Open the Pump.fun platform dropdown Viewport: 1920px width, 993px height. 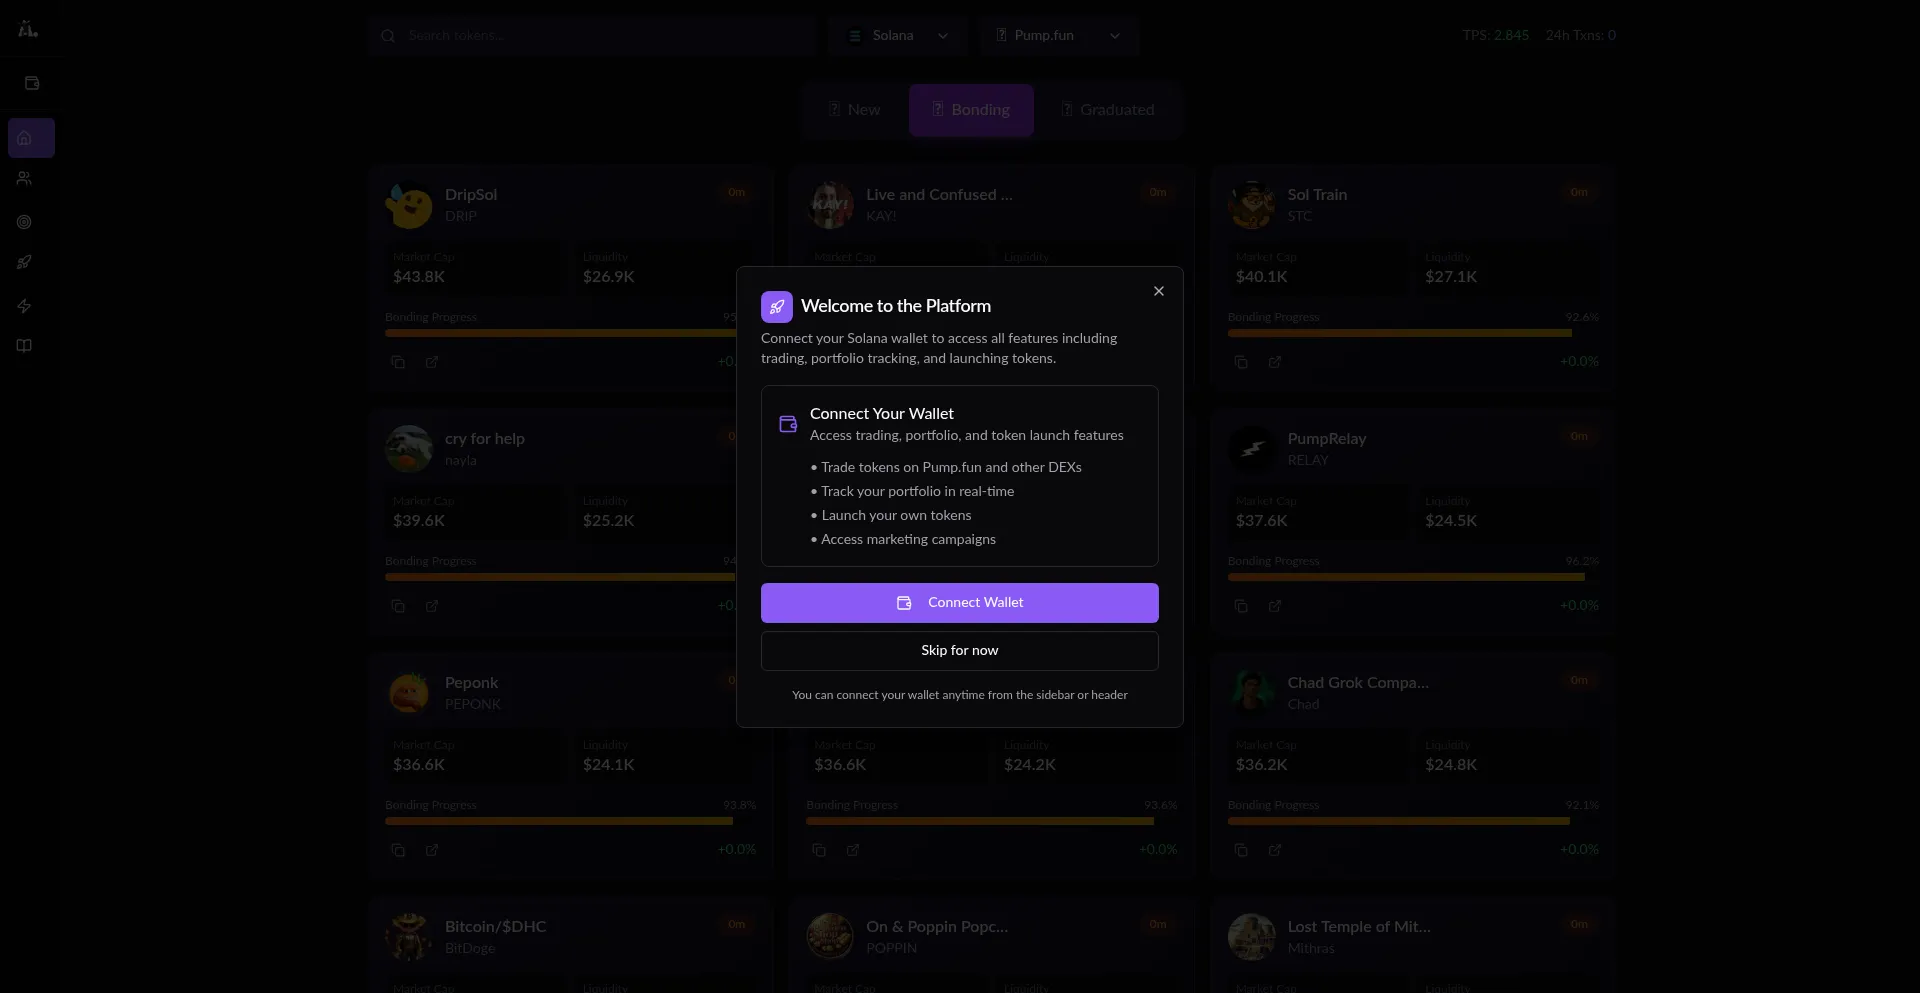pyautogui.click(x=1058, y=36)
